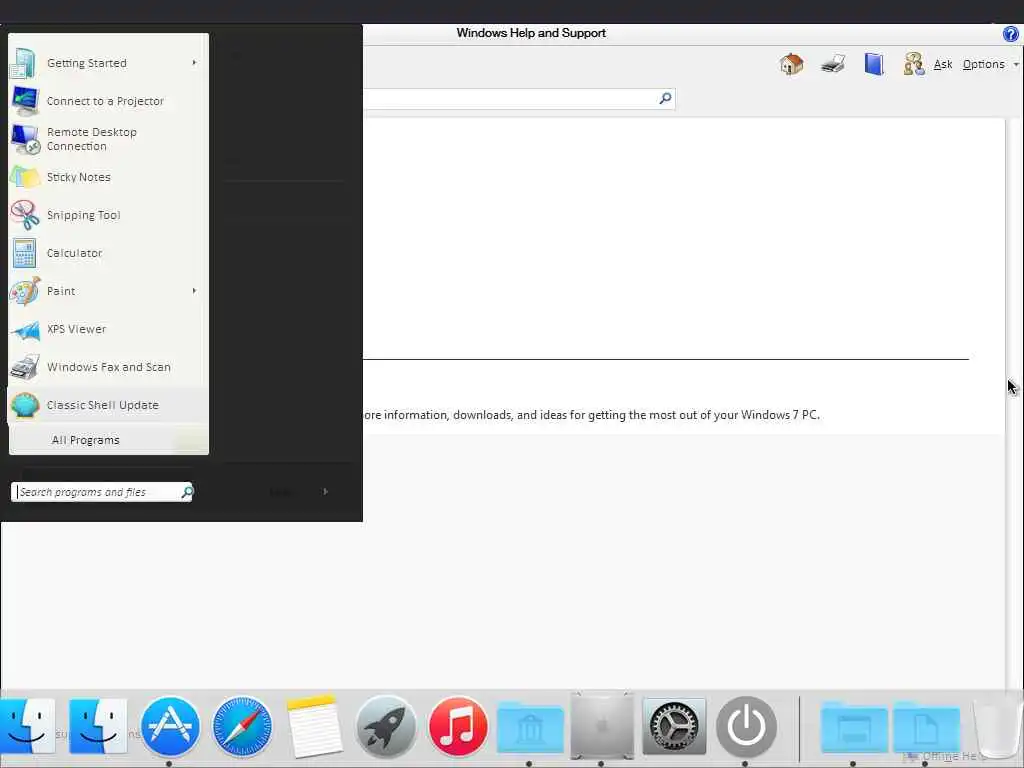This screenshot has width=1024, height=768.
Task: Launch the Launchpad rocket icon
Action: pyautogui.click(x=386, y=726)
